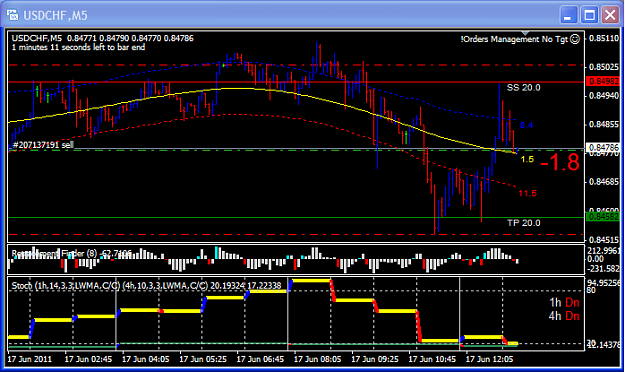Click the current price 0.84786 tag
This screenshot has height=372, width=625.
[x=604, y=148]
